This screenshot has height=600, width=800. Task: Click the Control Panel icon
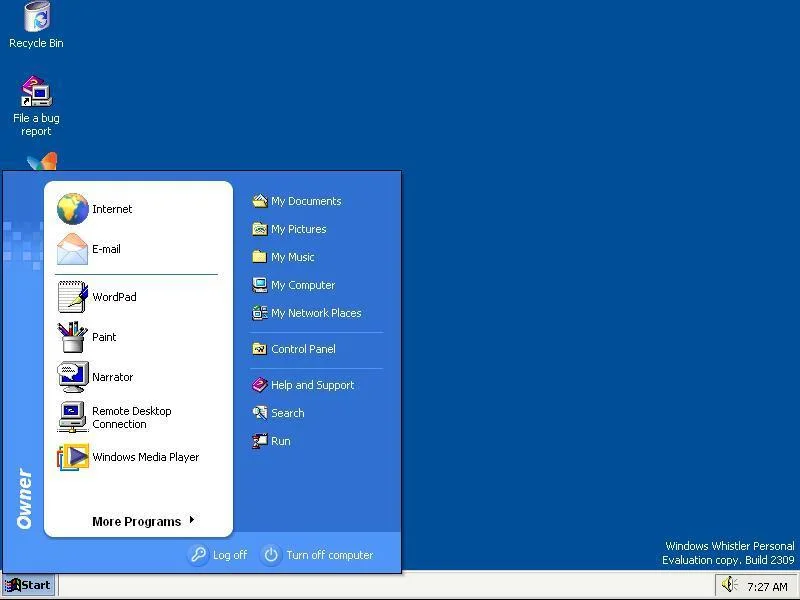[x=260, y=349]
